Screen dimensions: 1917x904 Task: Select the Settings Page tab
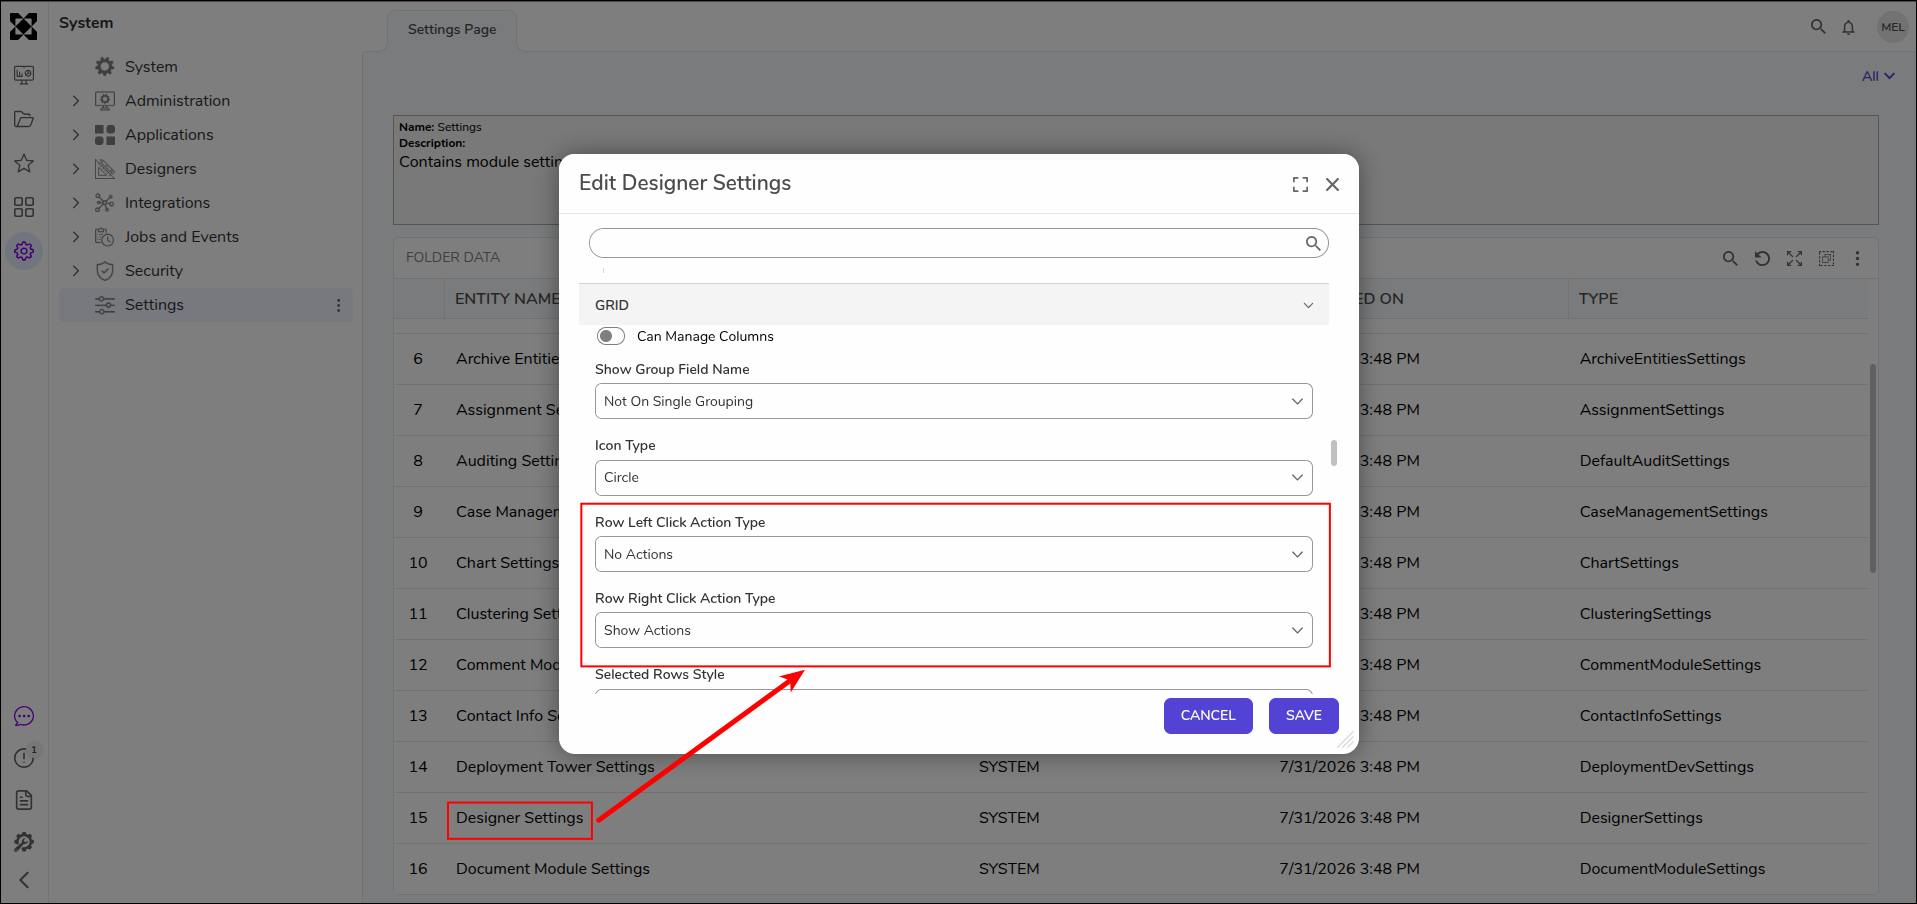click(x=452, y=29)
